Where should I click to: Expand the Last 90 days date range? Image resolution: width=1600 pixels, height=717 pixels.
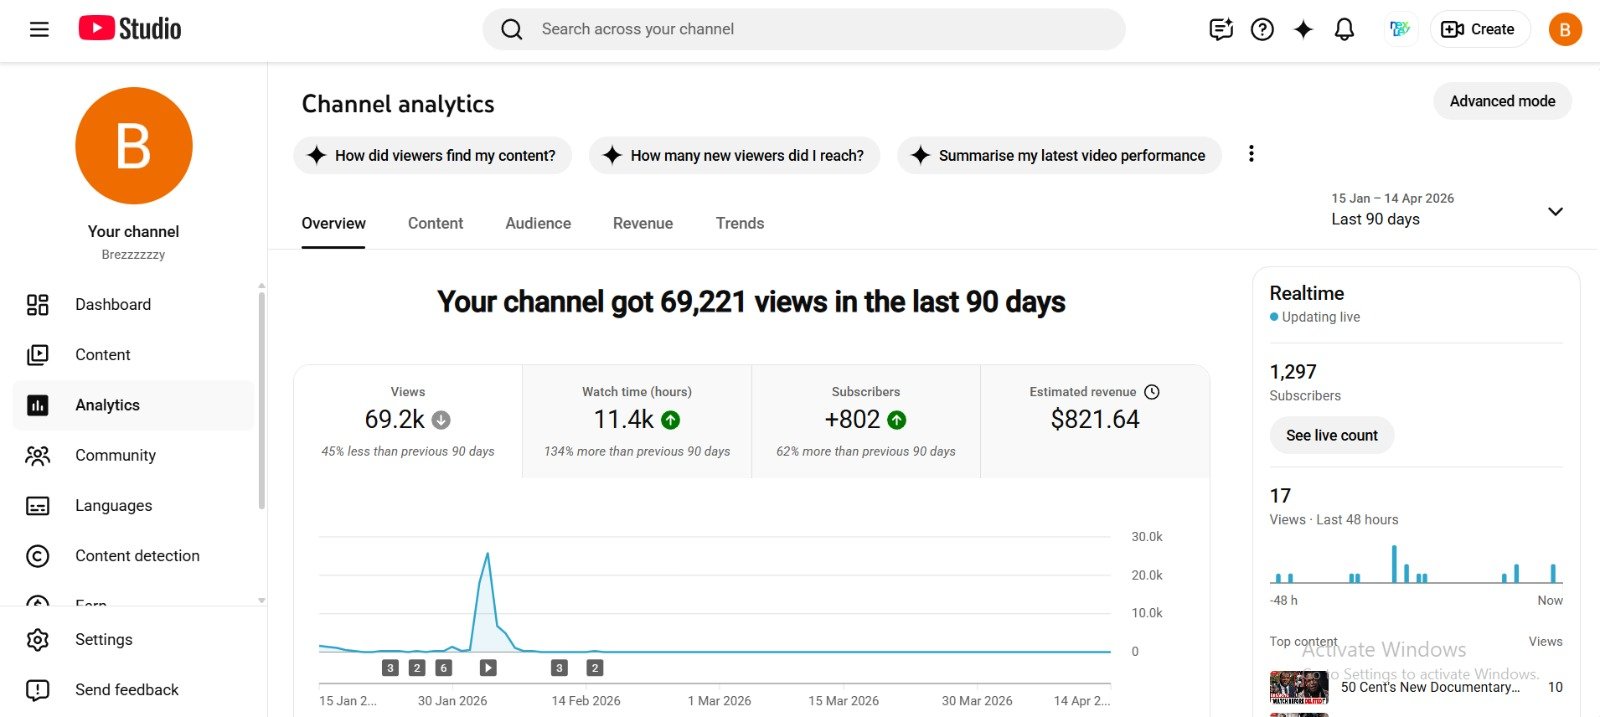1554,211
